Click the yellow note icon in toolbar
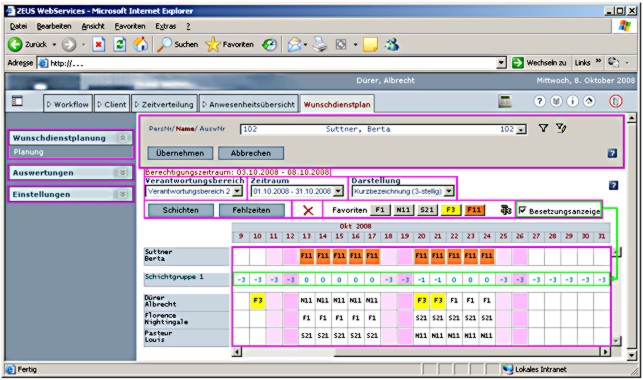643x380 pixels. pyautogui.click(x=370, y=44)
